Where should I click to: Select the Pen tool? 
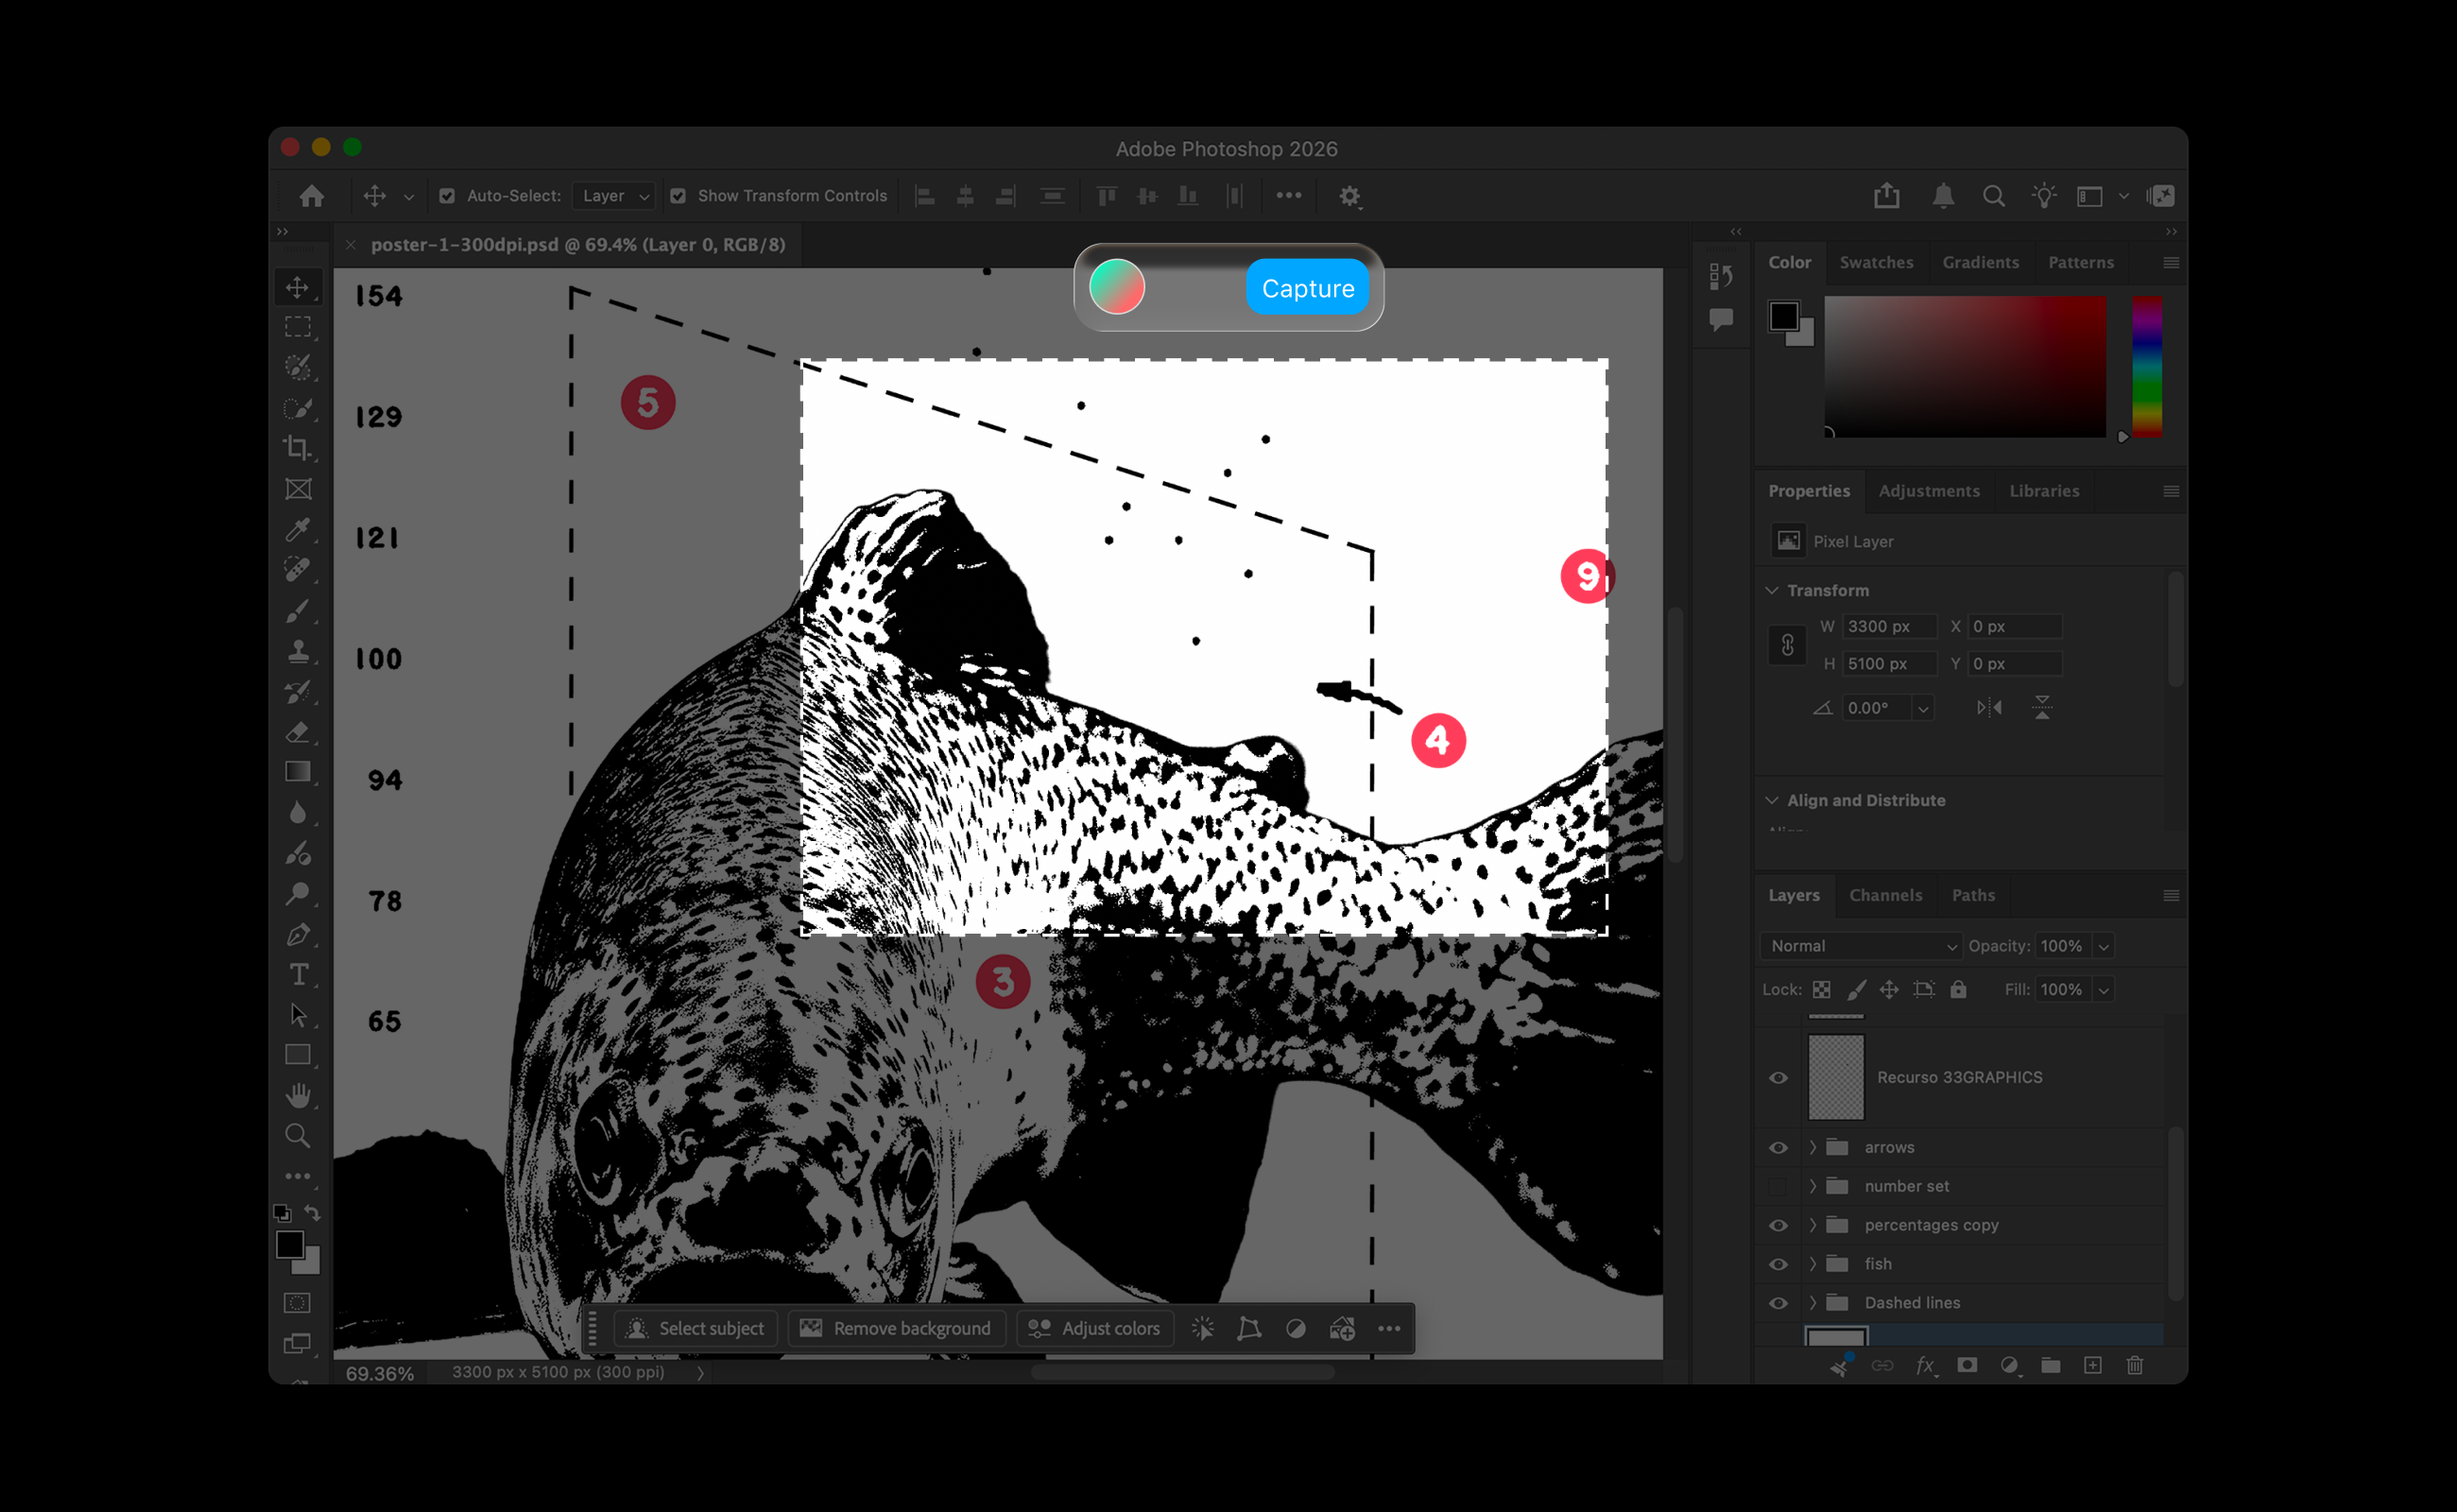click(297, 934)
